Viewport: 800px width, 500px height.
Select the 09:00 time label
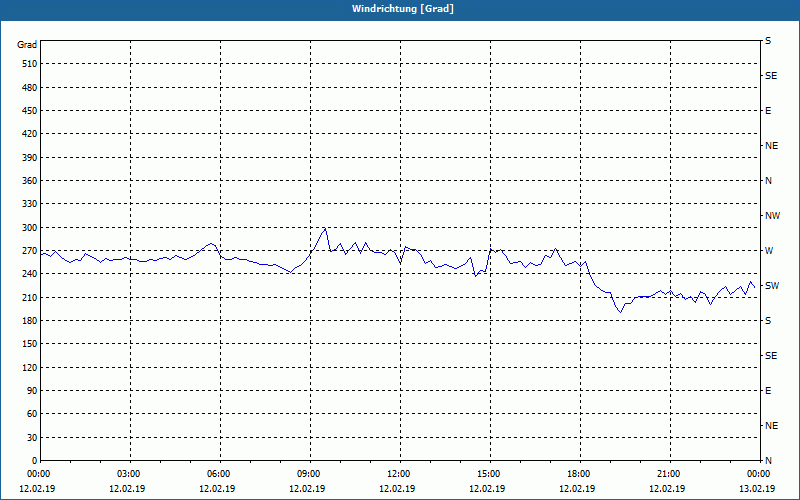311,473
